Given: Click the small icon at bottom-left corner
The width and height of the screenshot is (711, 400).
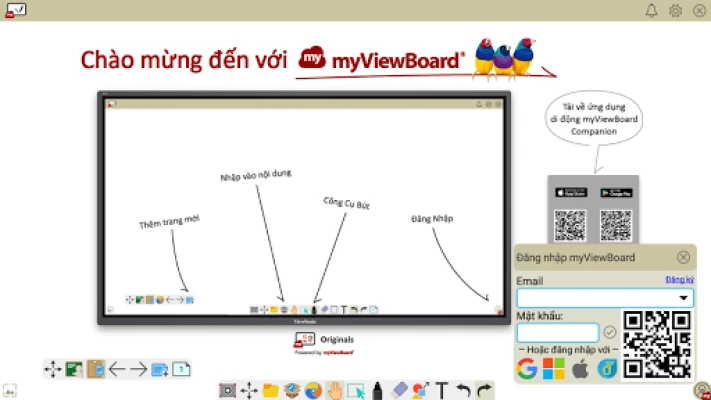Looking at the screenshot, I should pyautogui.click(x=10, y=390).
